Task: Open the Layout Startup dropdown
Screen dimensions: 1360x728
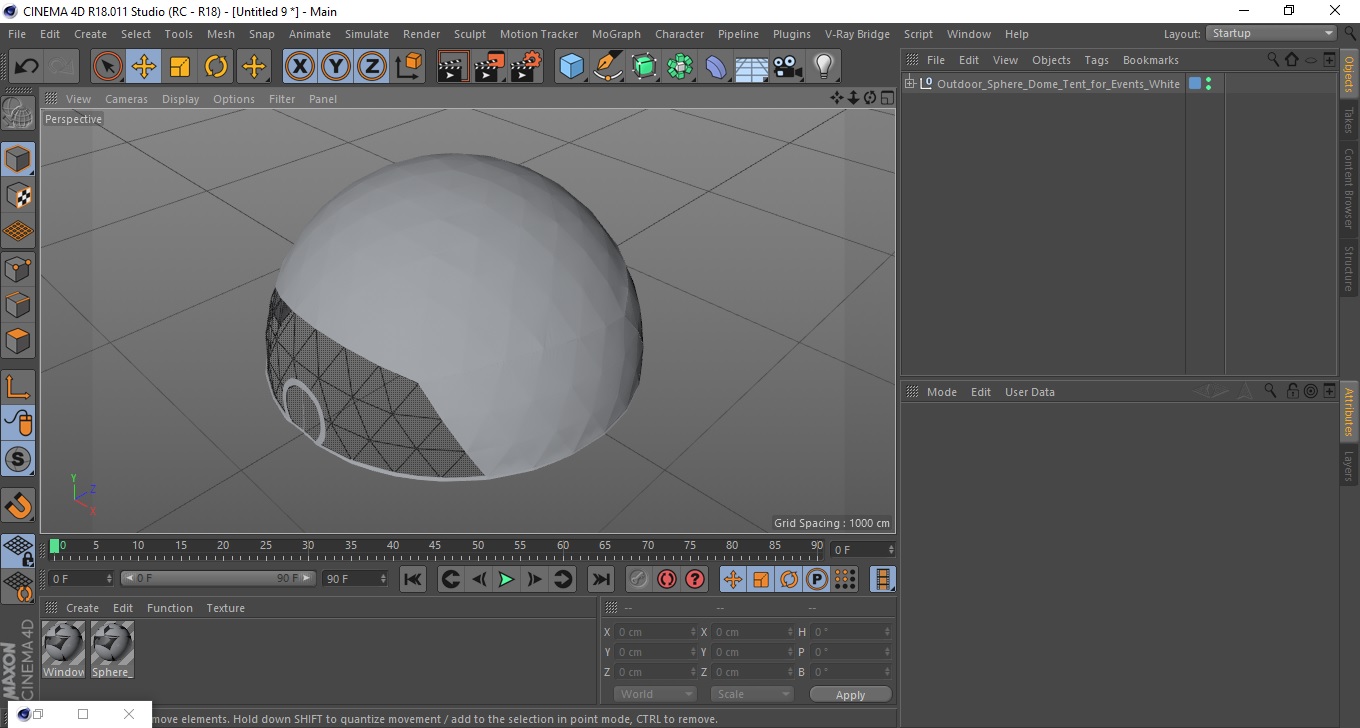Action: 1272,34
